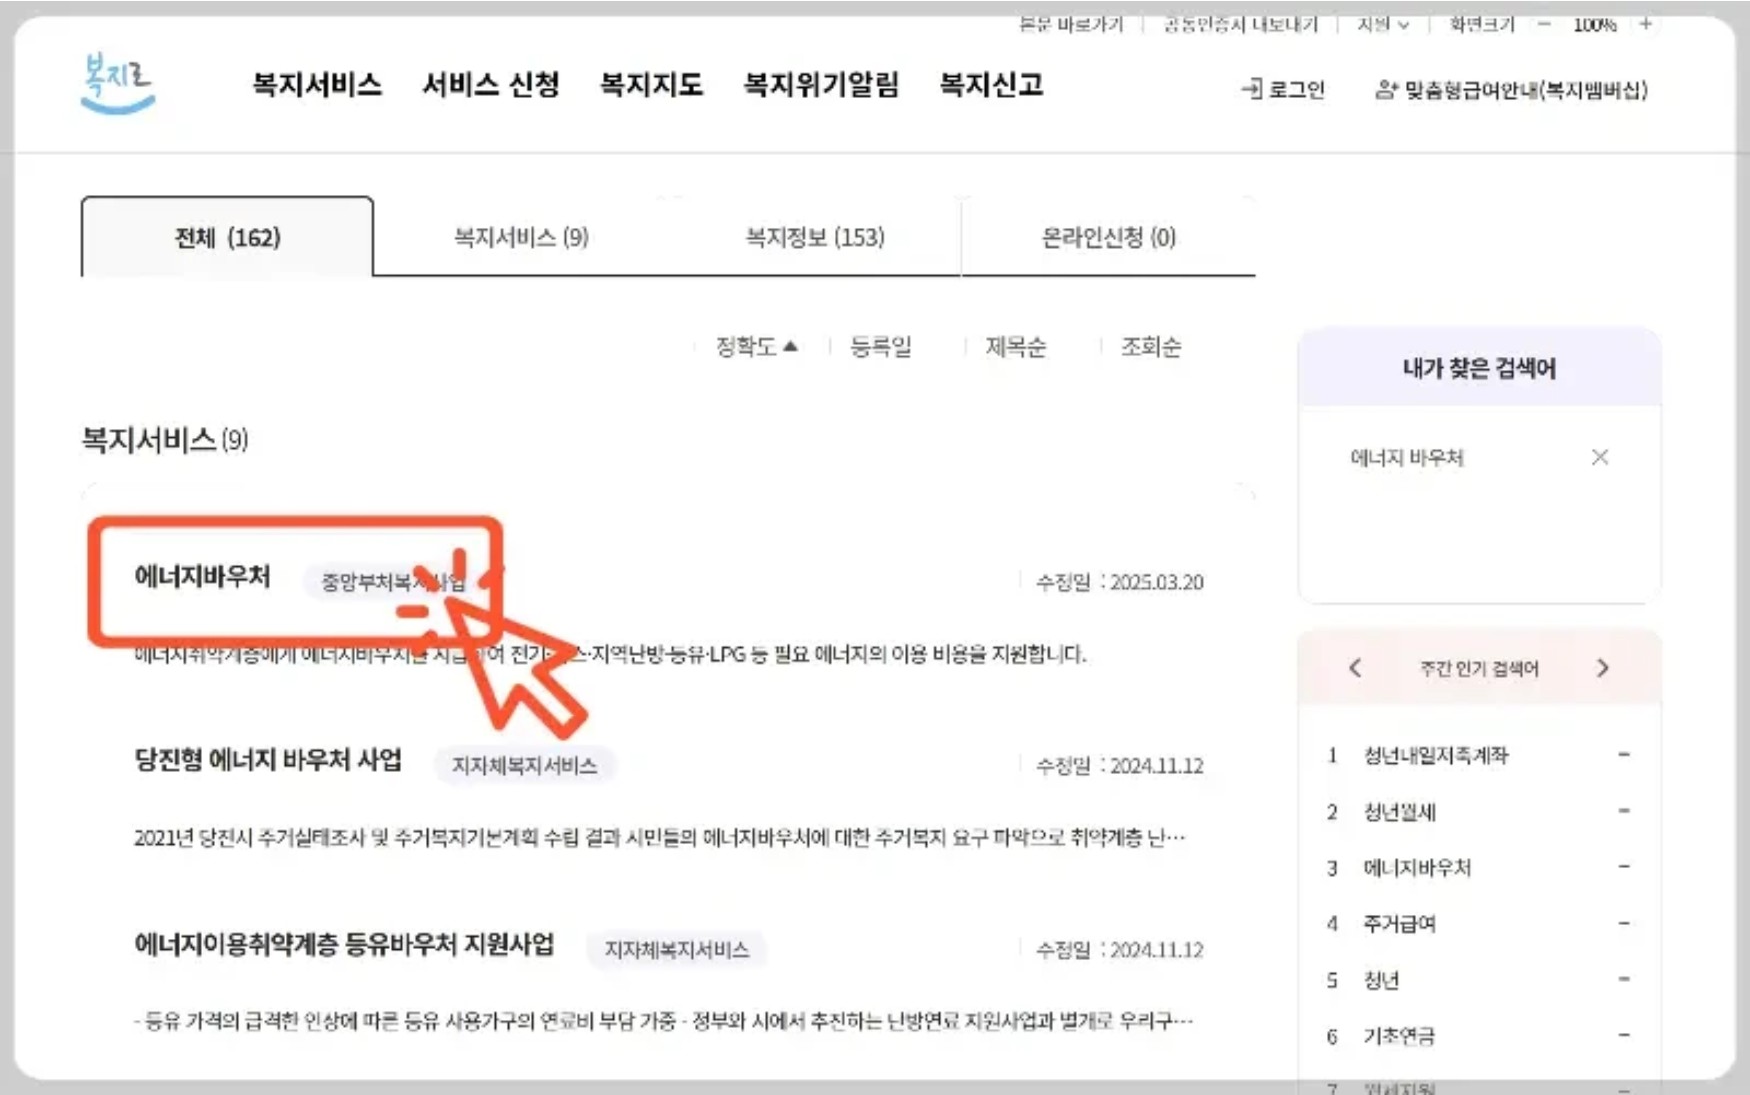The width and height of the screenshot is (1750, 1095).
Task: Select popular search term 기초연금
Action: (1399, 1035)
